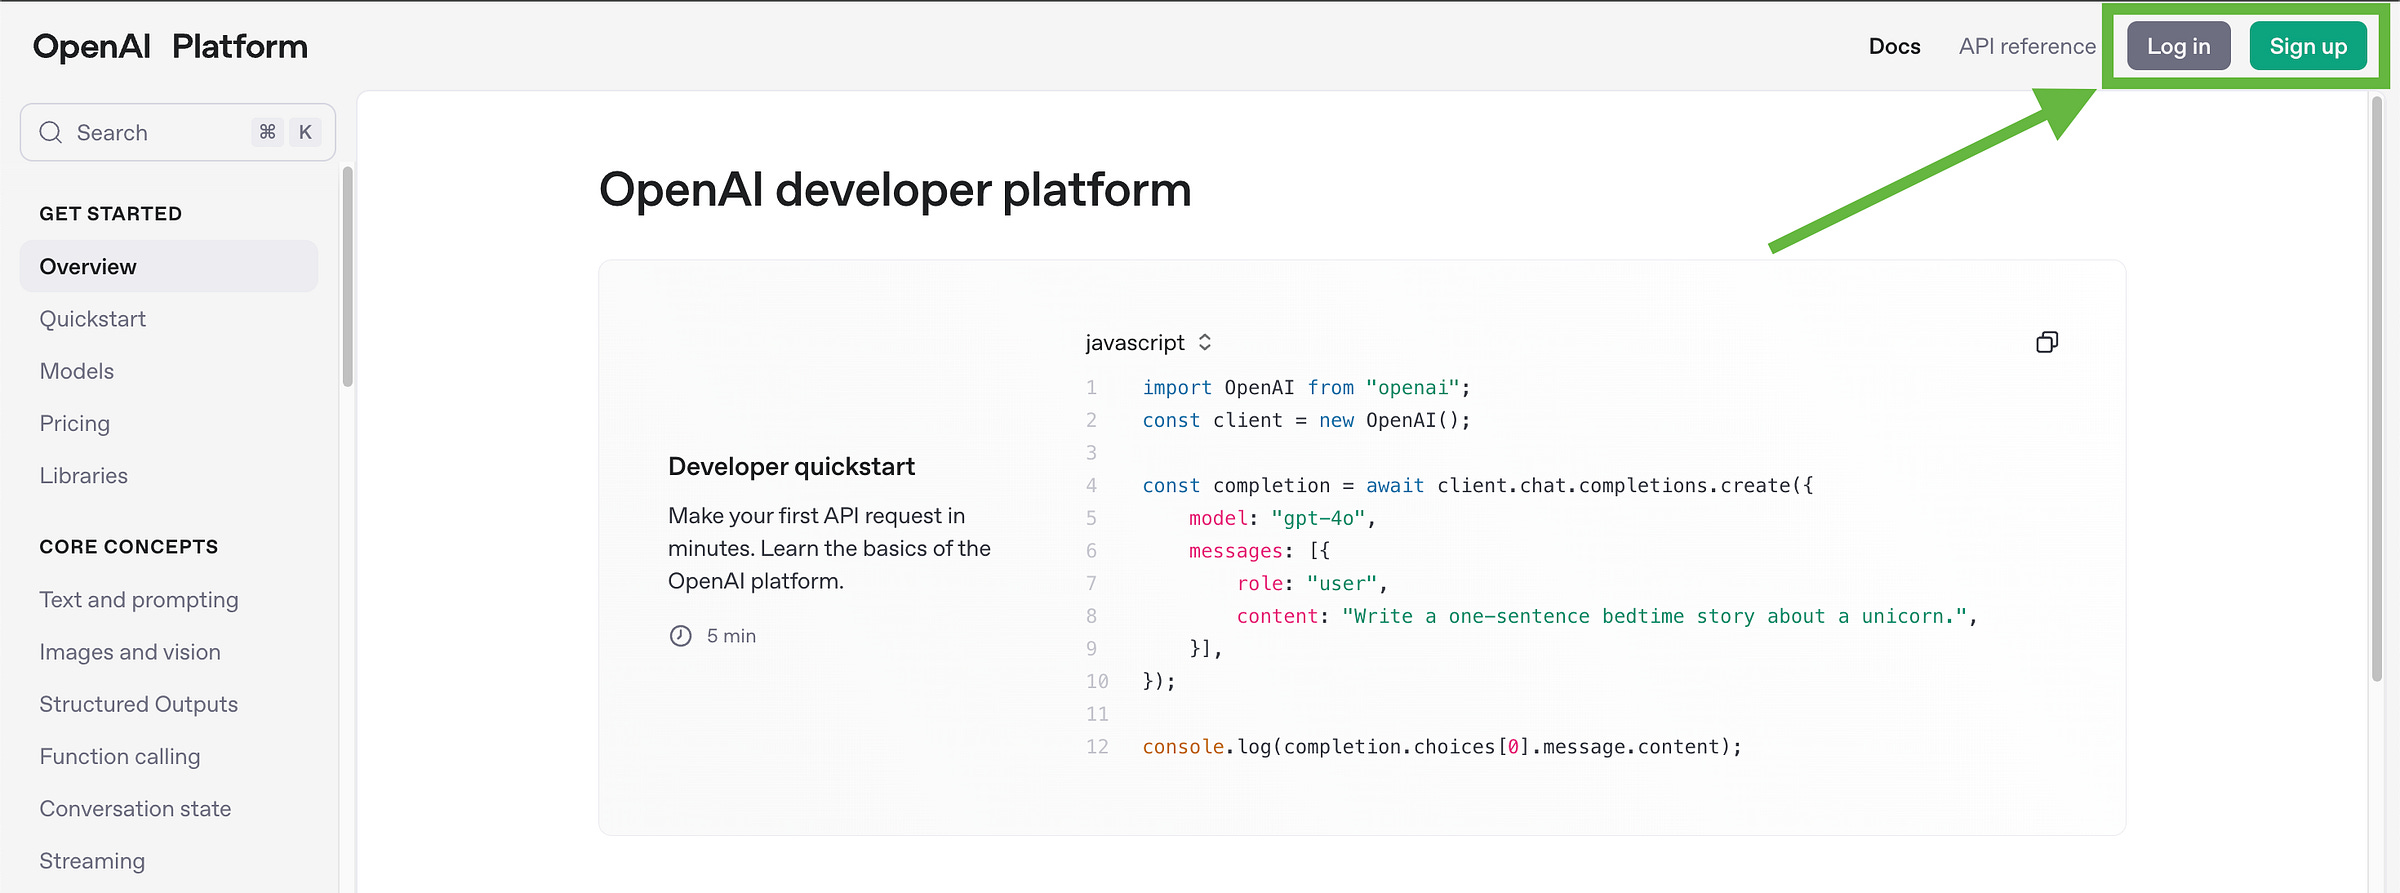Screen dimensions: 2400x893
Task: Click code text 'role: "user",'
Action: pyautogui.click(x=1312, y=584)
